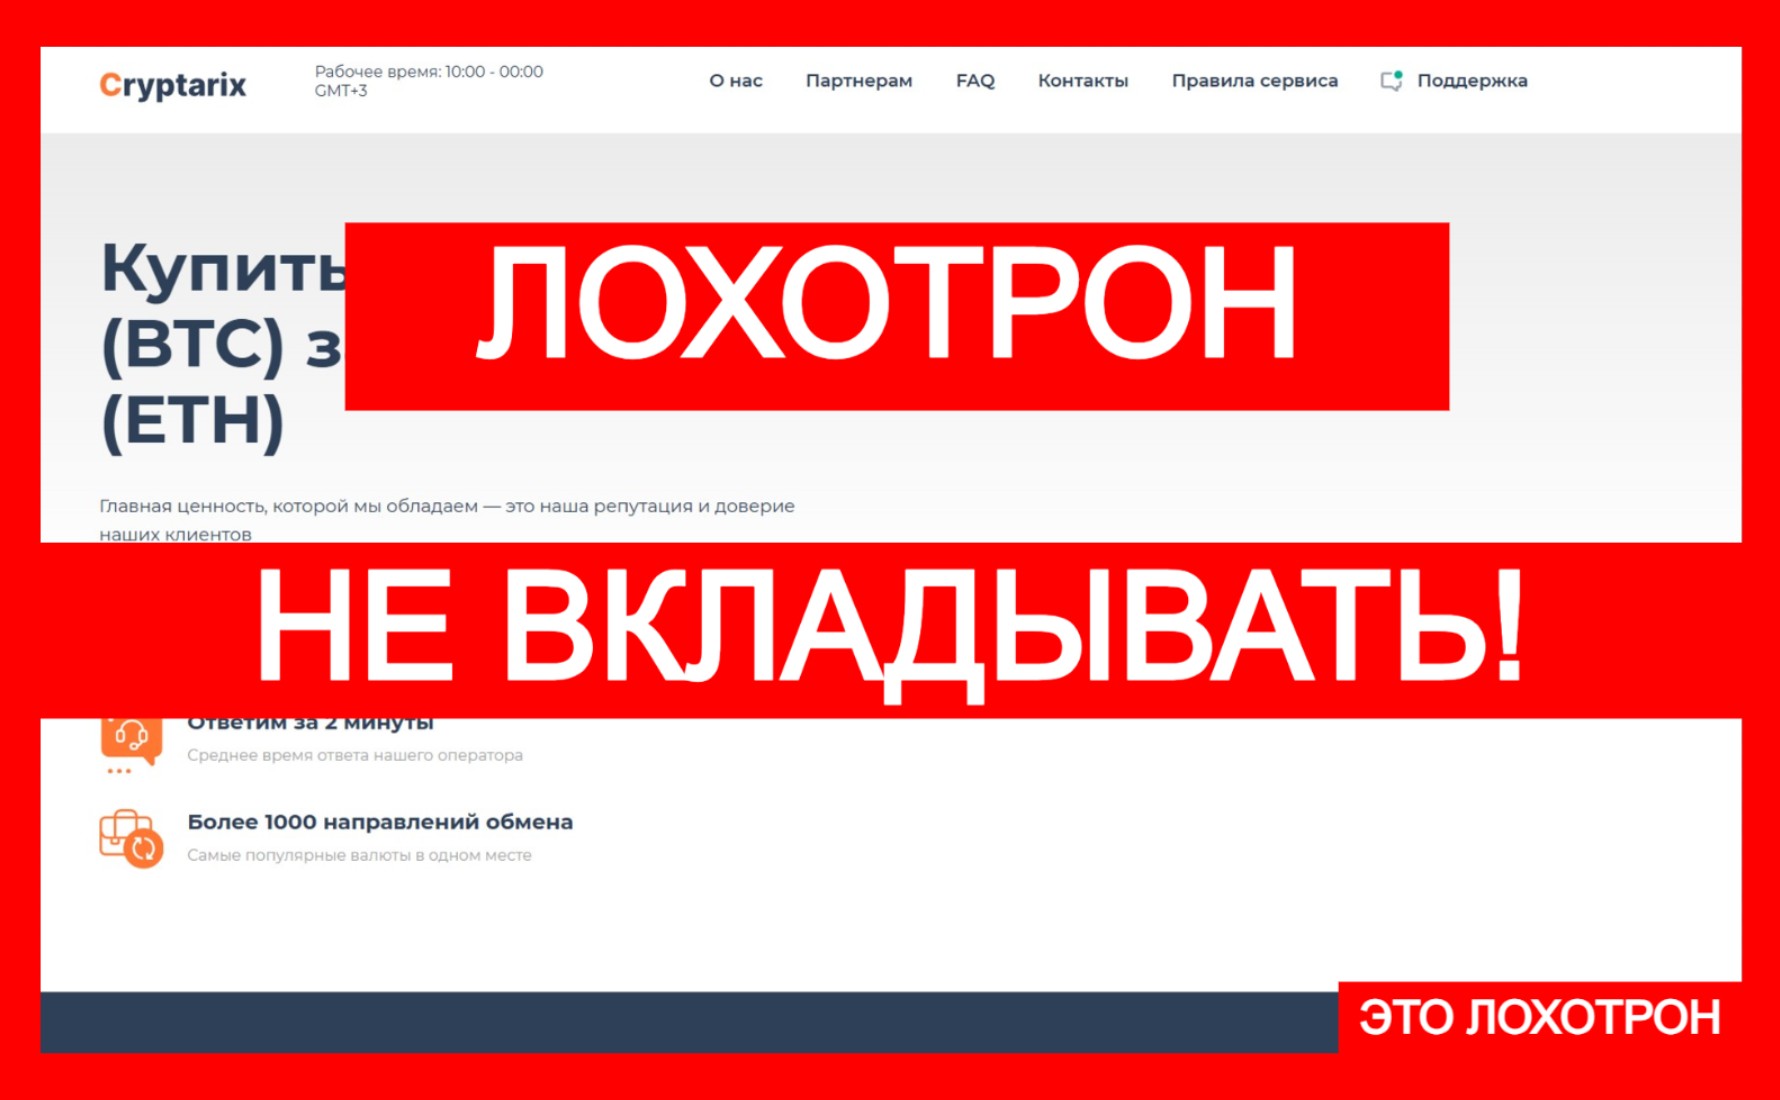Open the О нас page
Viewport: 1780px width, 1100px height.
tap(735, 81)
